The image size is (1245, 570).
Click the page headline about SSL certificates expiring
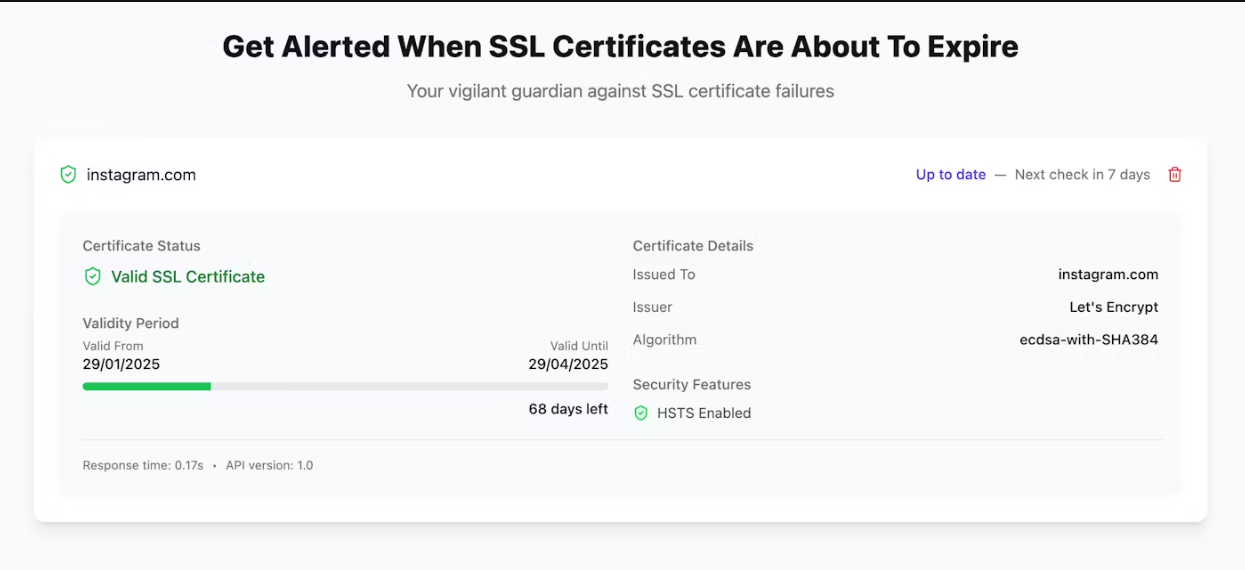pyautogui.click(x=620, y=46)
